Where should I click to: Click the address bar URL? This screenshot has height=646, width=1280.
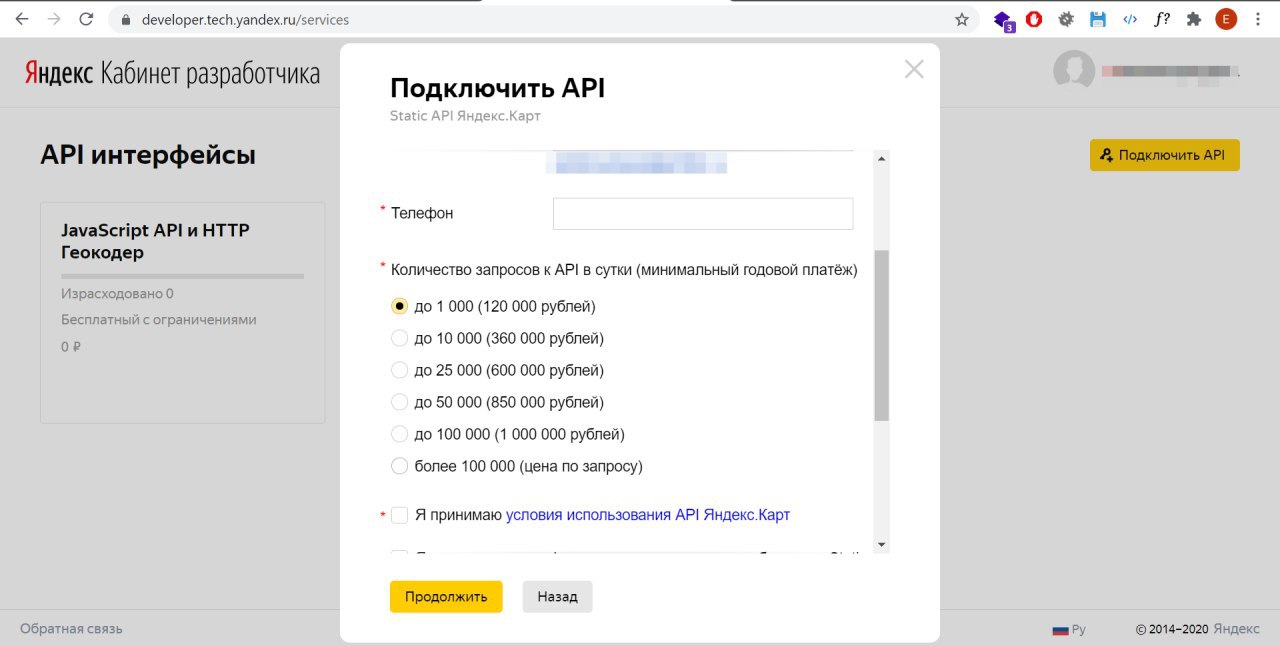(x=245, y=19)
